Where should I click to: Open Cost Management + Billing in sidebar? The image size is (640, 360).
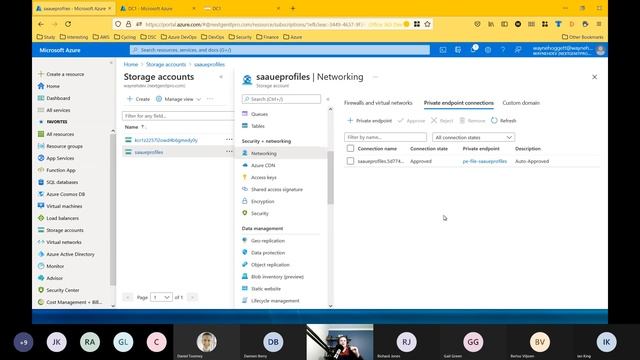coord(70,302)
